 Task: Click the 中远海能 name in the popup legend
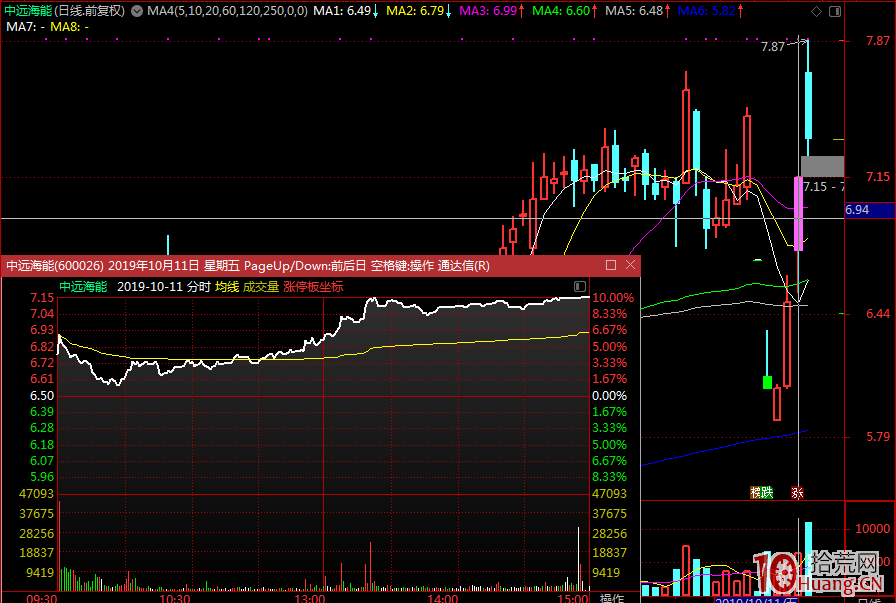(83, 287)
